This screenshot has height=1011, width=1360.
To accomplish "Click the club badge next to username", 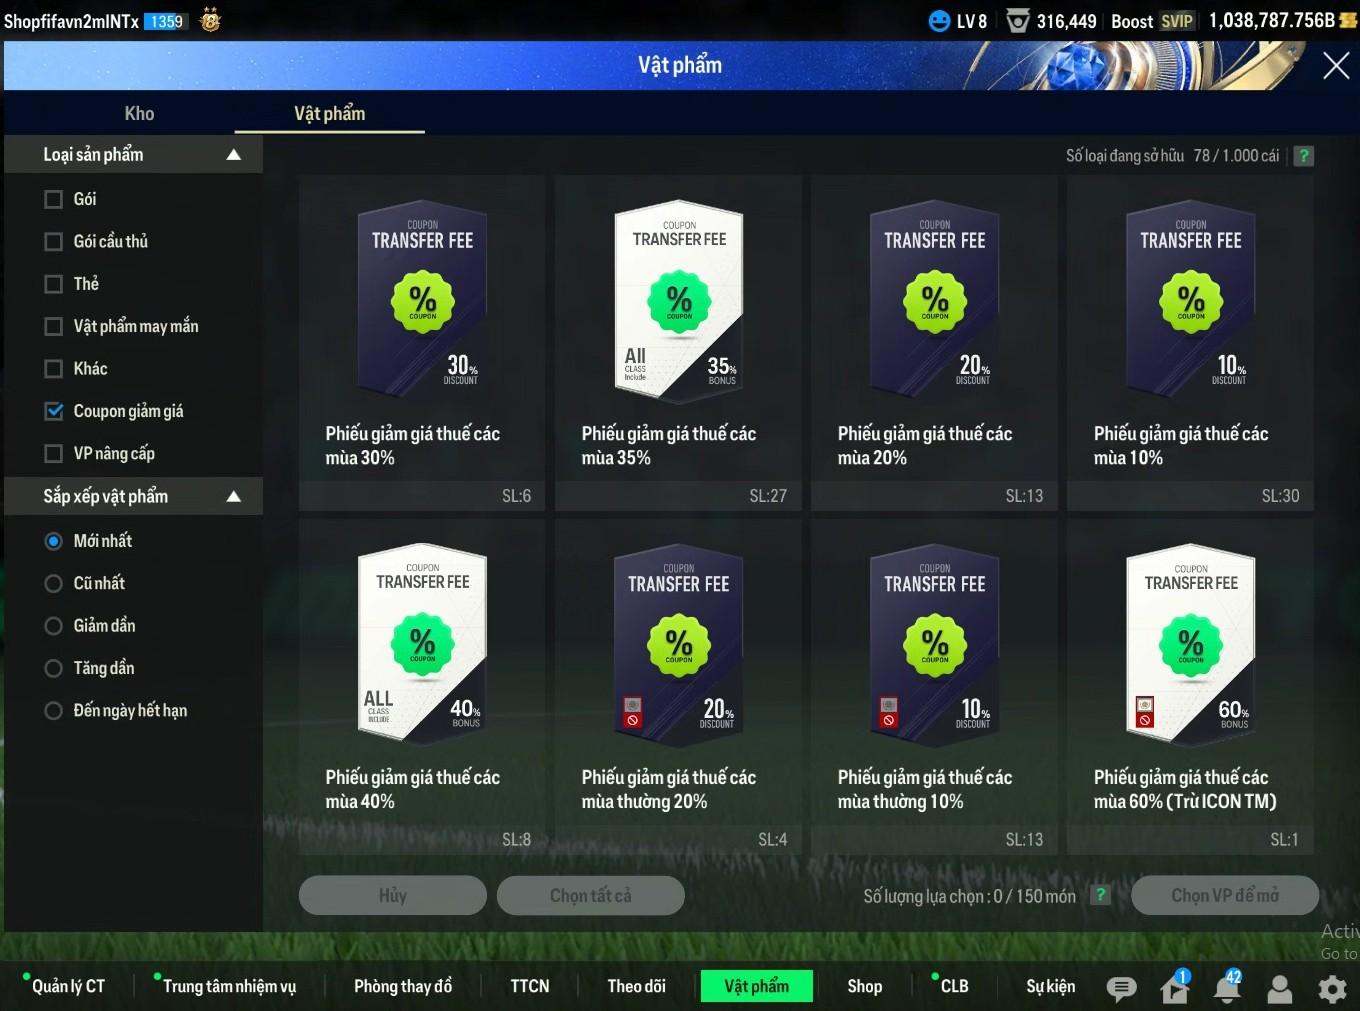I will click(210, 20).
